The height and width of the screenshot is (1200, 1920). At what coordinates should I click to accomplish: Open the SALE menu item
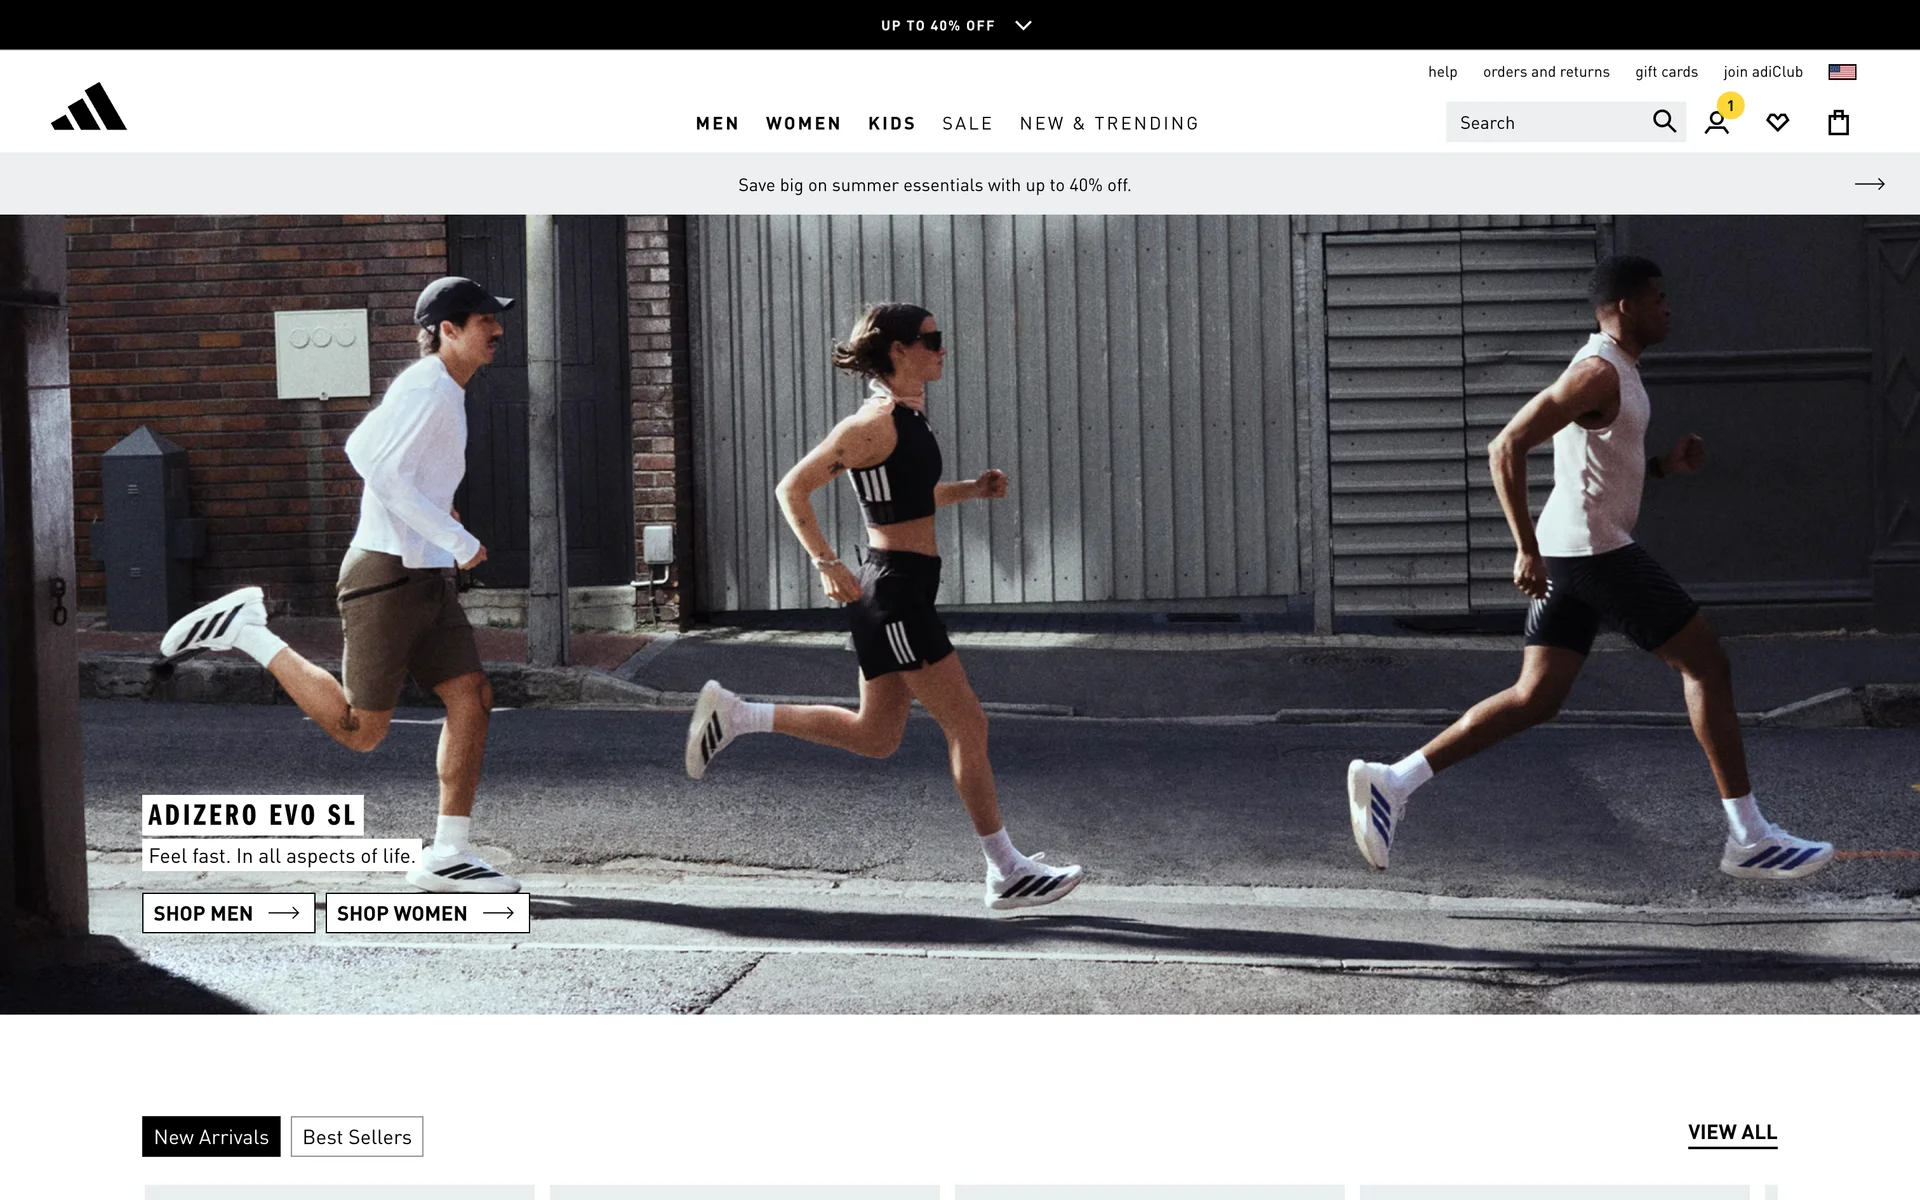[967, 123]
